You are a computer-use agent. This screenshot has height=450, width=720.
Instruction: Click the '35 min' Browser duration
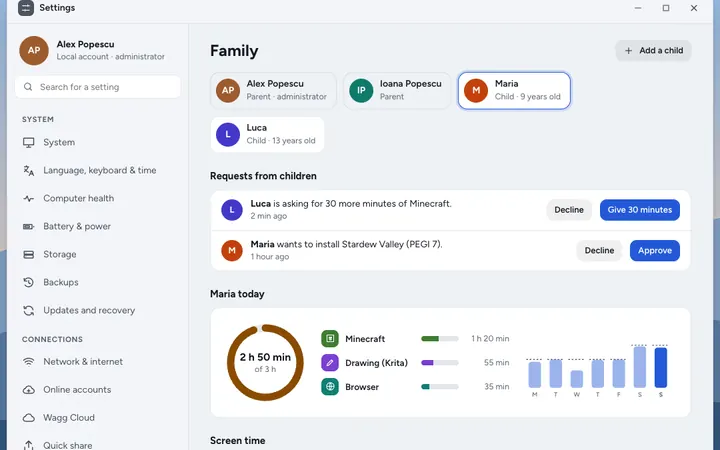pyautogui.click(x=496, y=387)
